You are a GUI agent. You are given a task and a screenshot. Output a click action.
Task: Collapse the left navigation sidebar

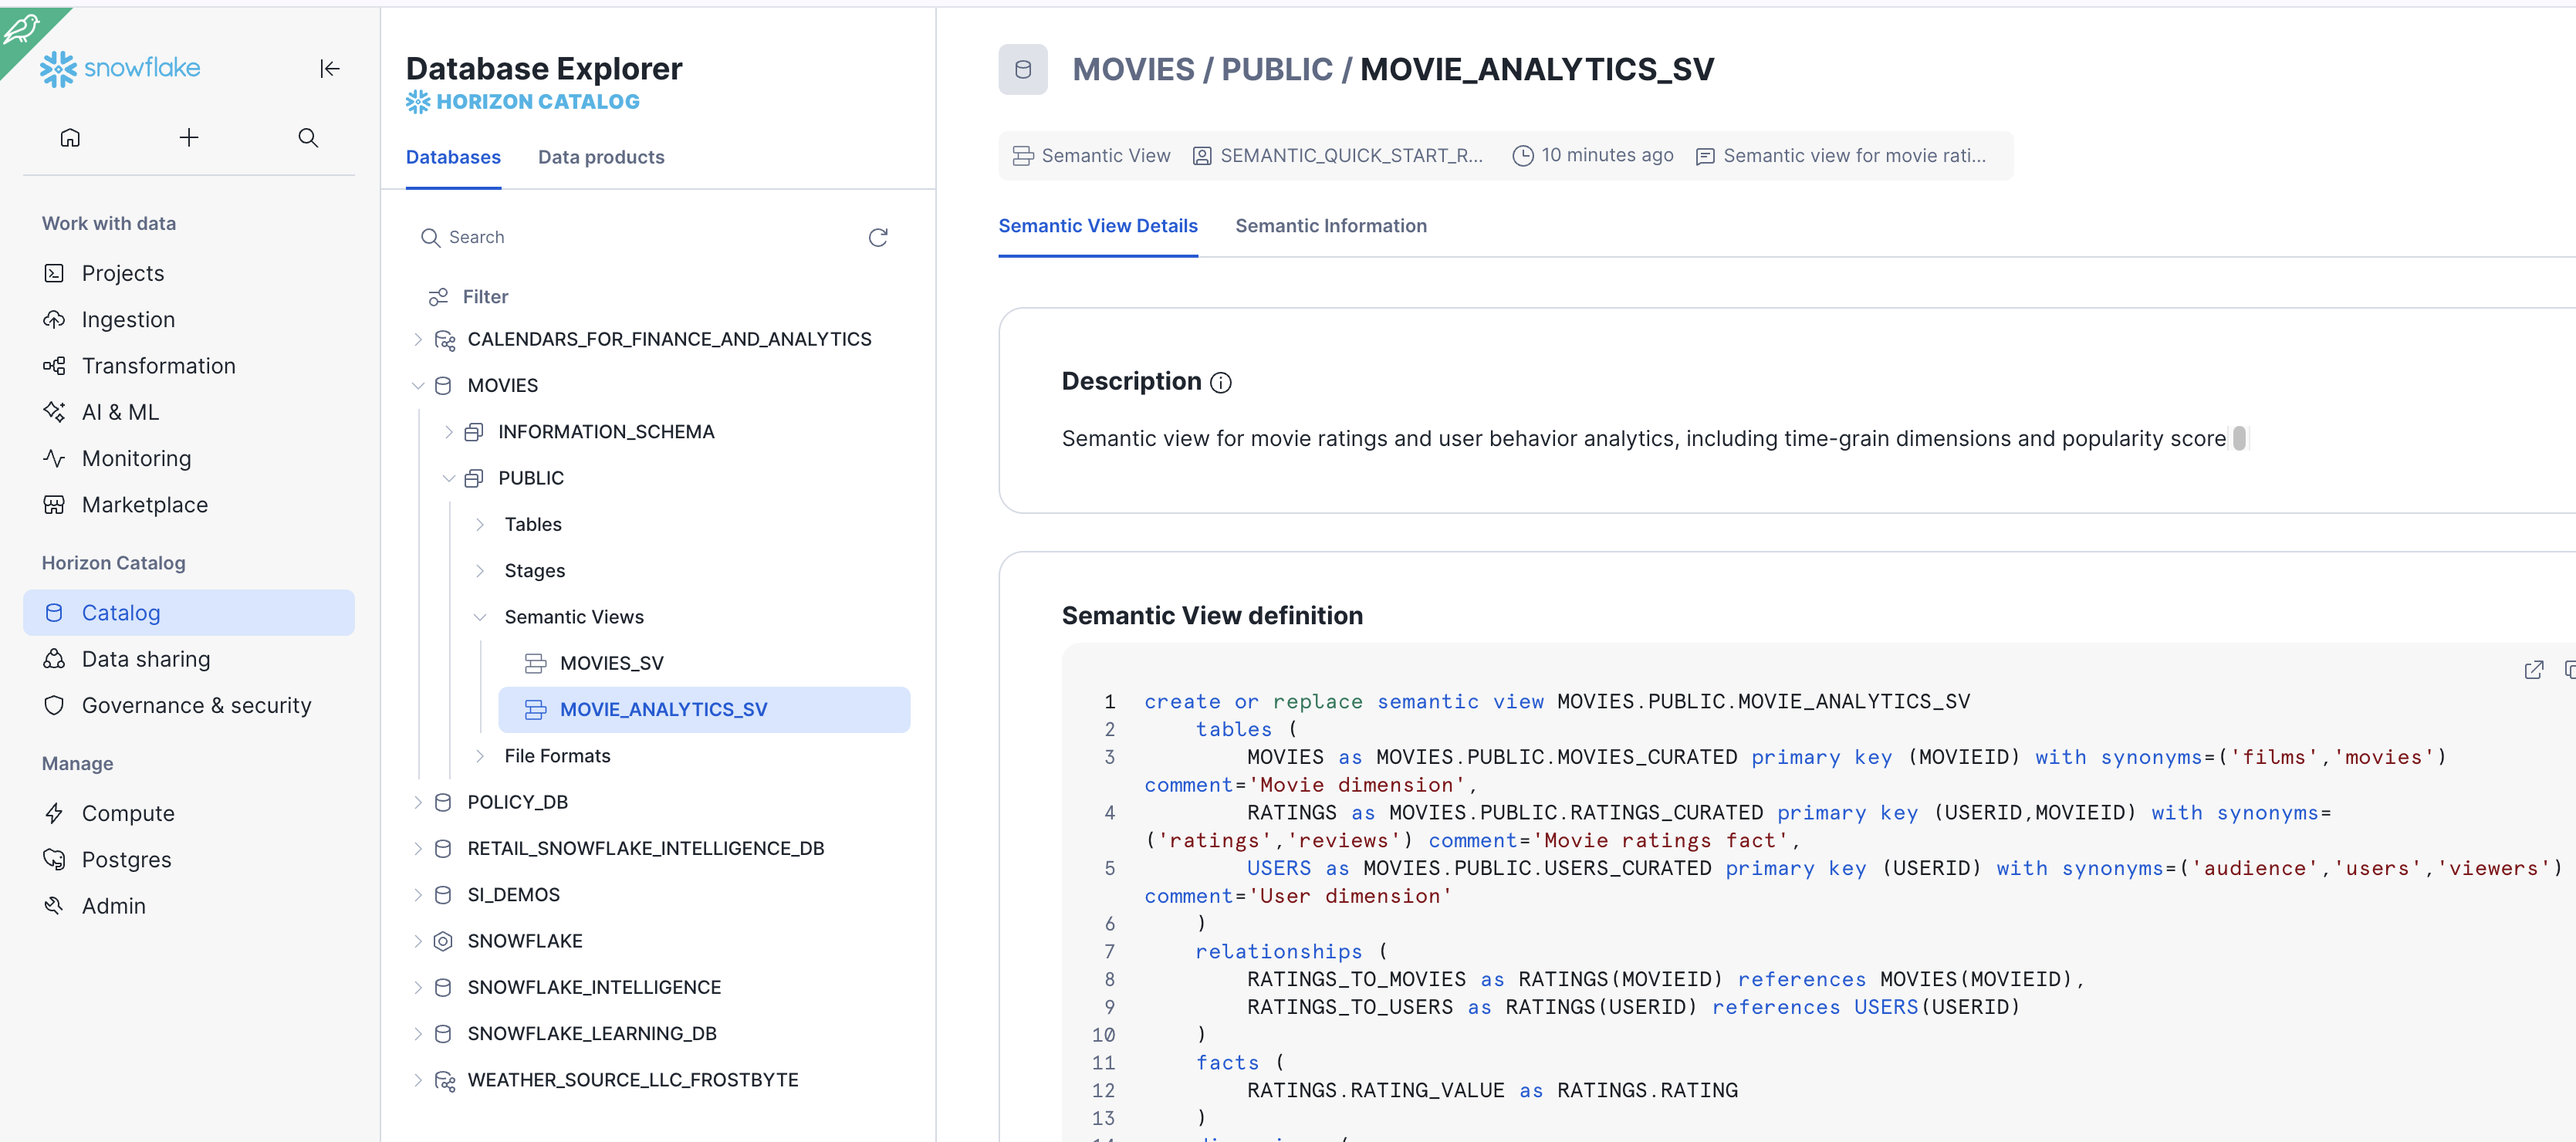pos(330,68)
